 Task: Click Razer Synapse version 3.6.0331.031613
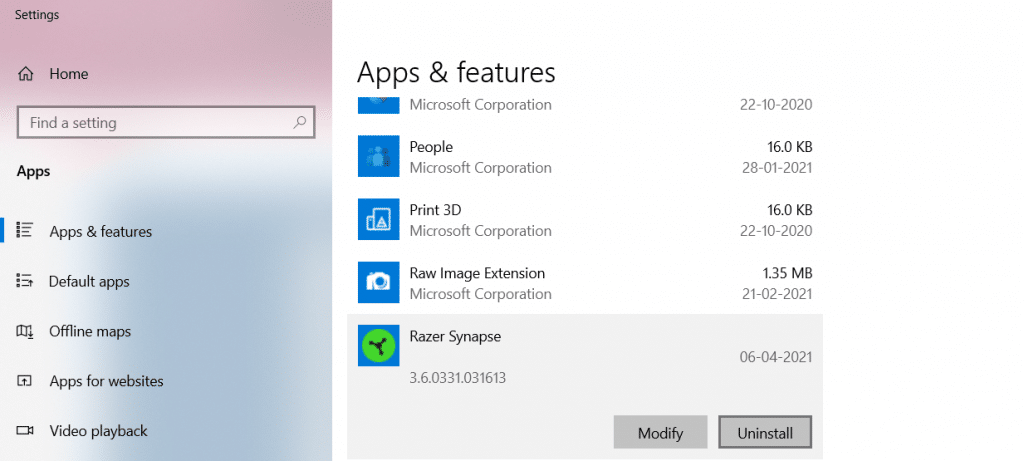click(458, 377)
